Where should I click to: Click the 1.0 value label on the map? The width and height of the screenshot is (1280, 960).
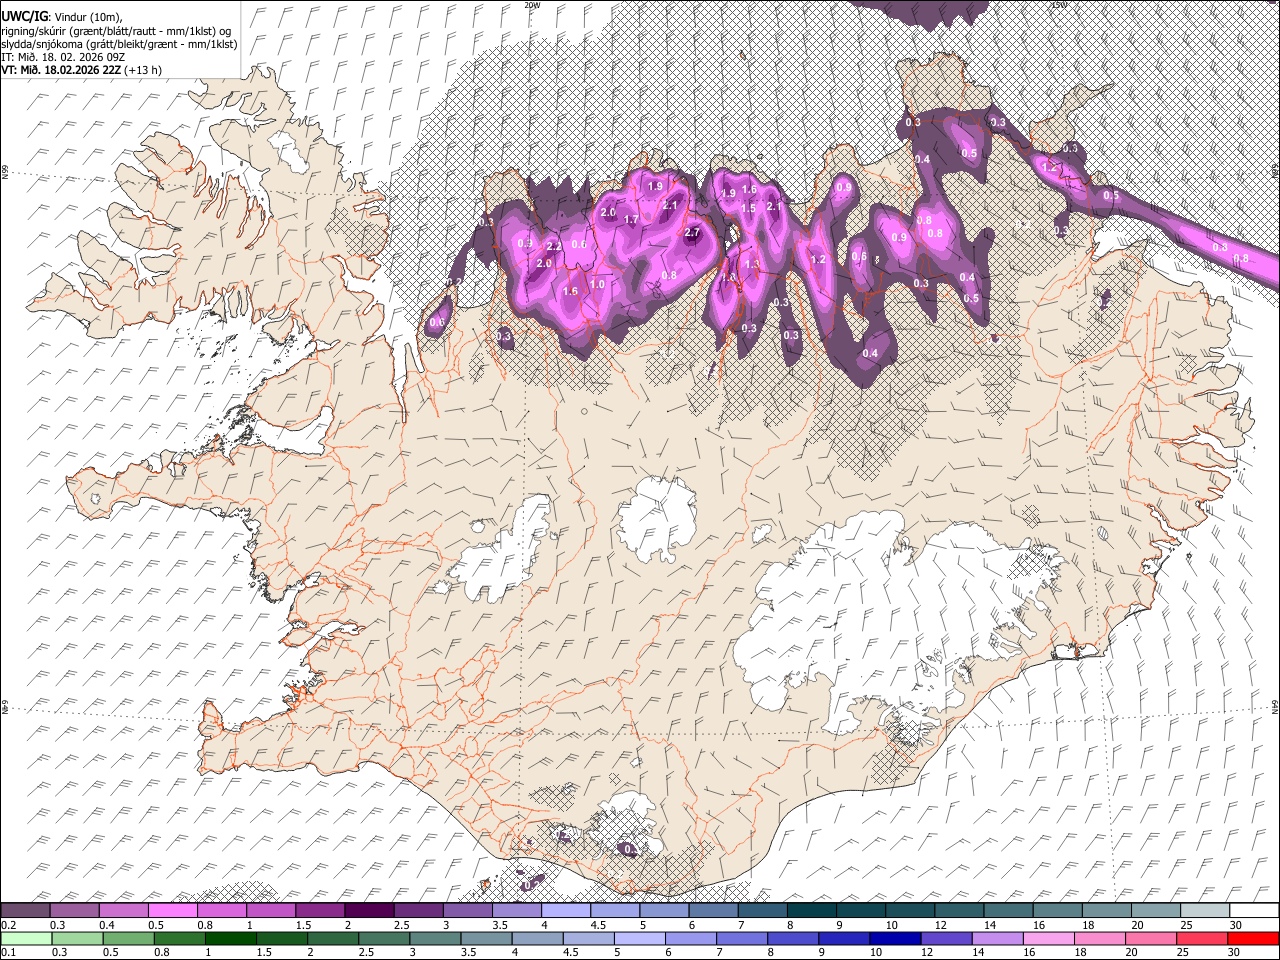(597, 284)
